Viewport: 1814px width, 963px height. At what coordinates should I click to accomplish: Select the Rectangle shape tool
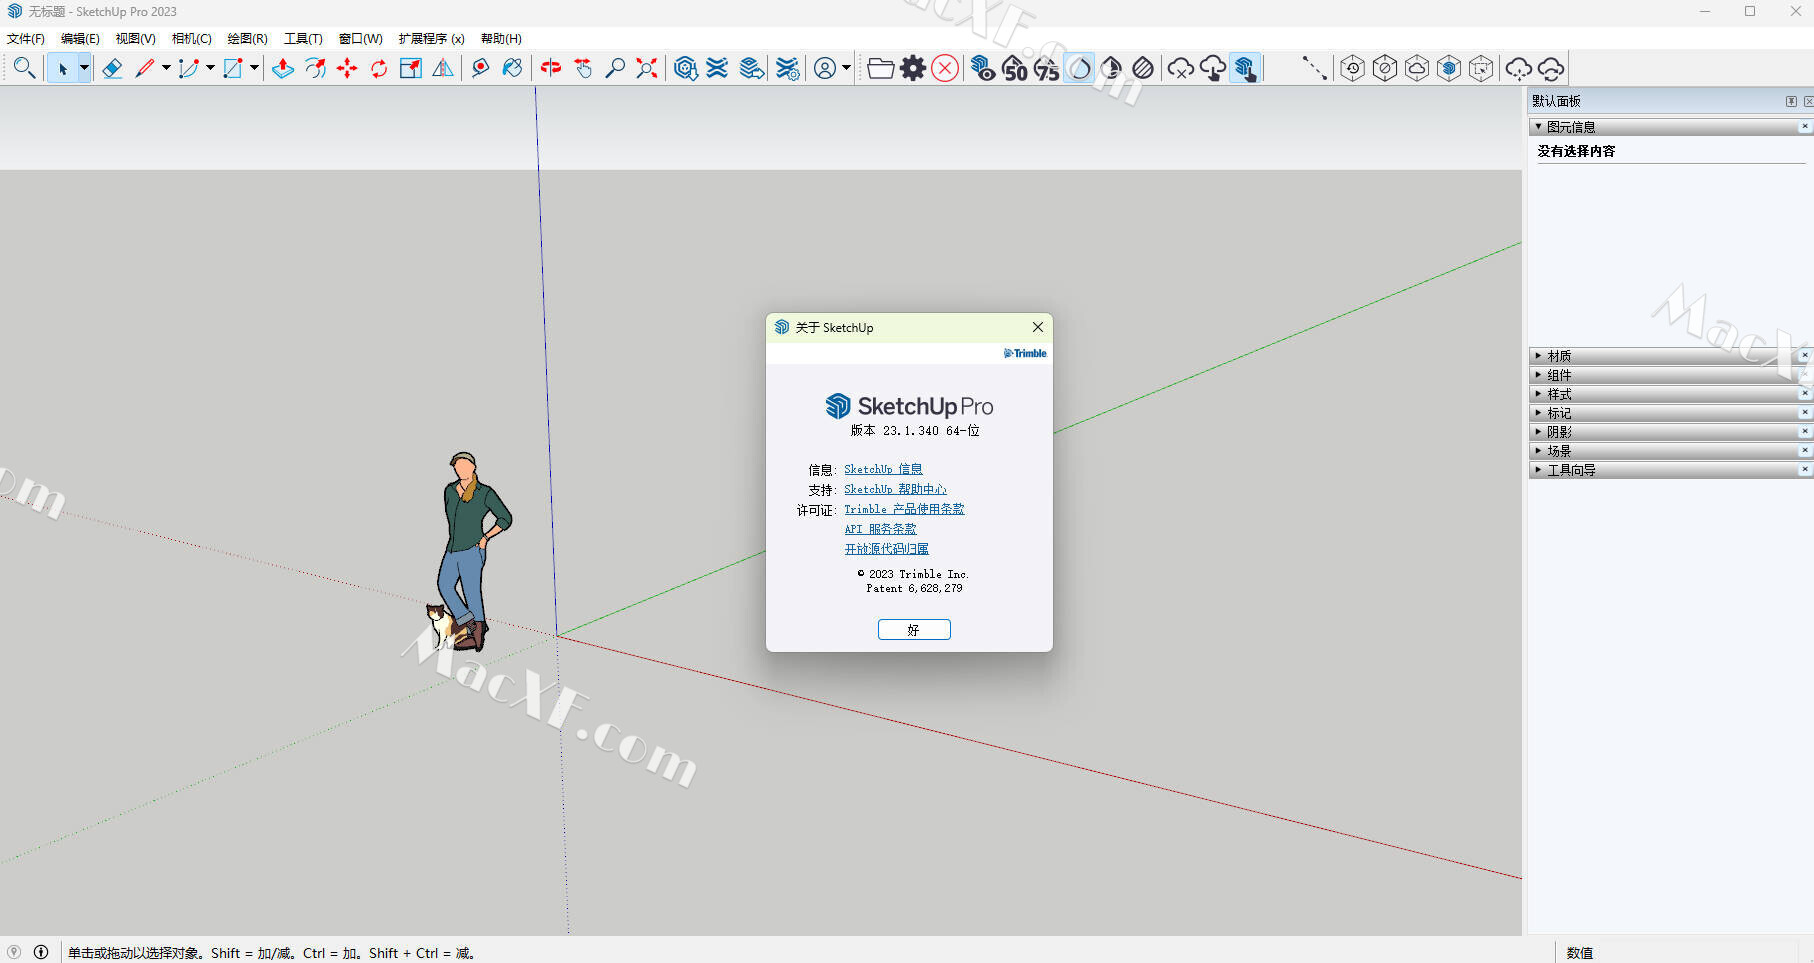click(x=233, y=68)
